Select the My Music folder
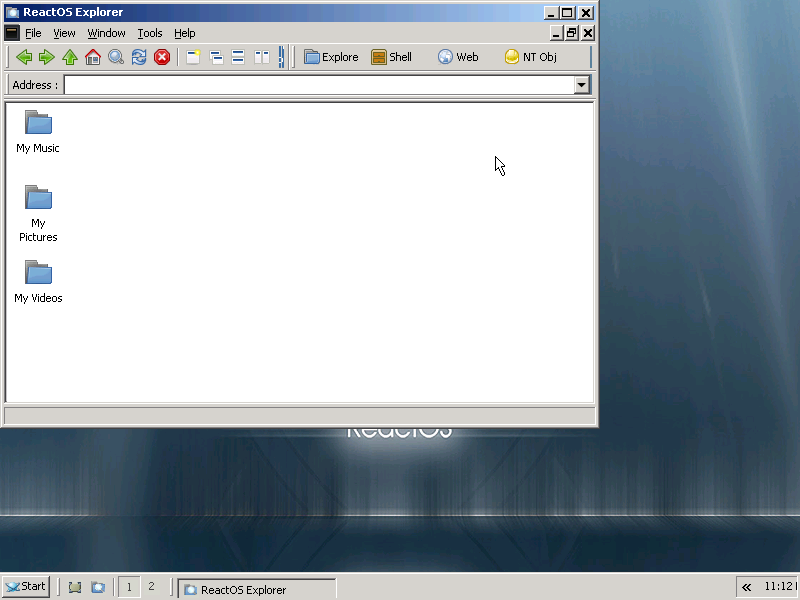The width and height of the screenshot is (800, 600). (x=38, y=132)
